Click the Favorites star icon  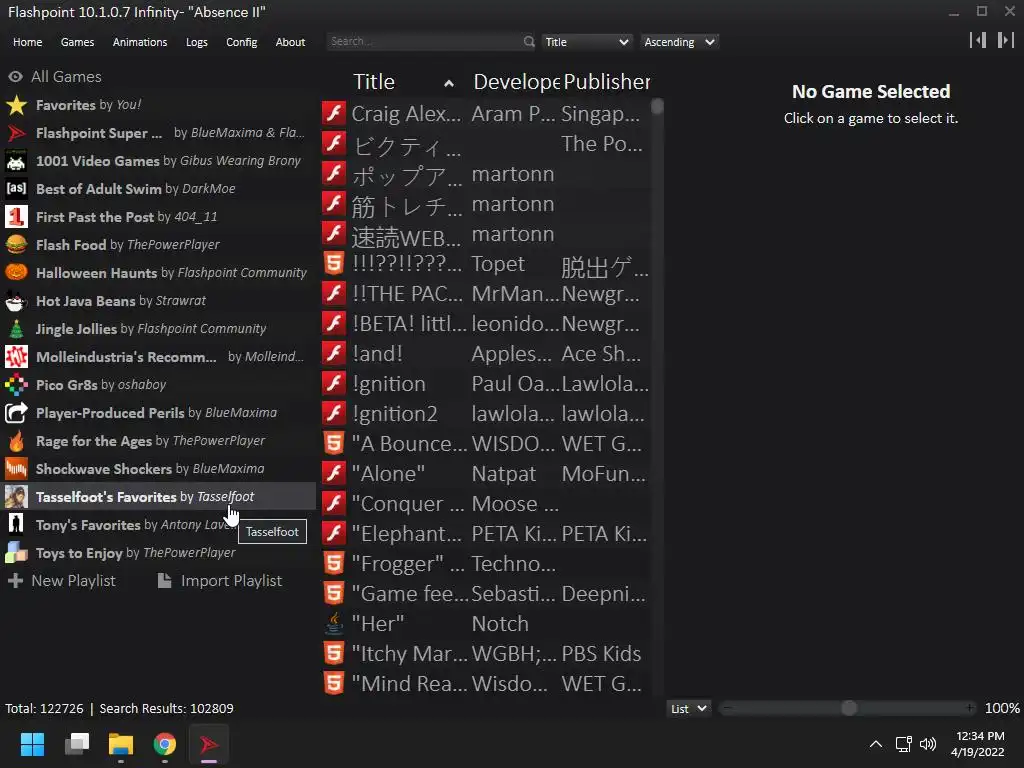click(x=16, y=104)
